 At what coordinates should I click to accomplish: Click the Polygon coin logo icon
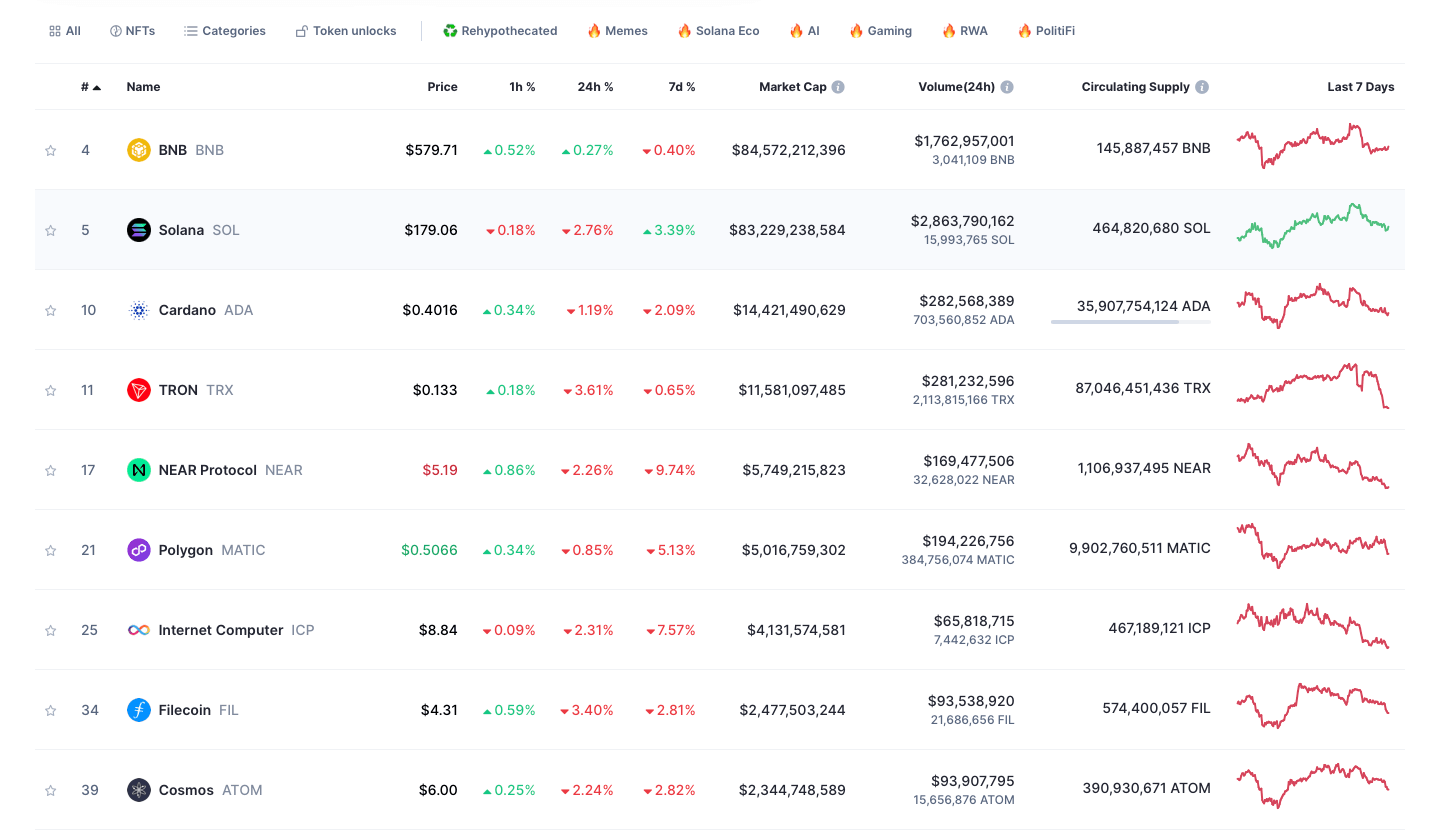click(139, 550)
